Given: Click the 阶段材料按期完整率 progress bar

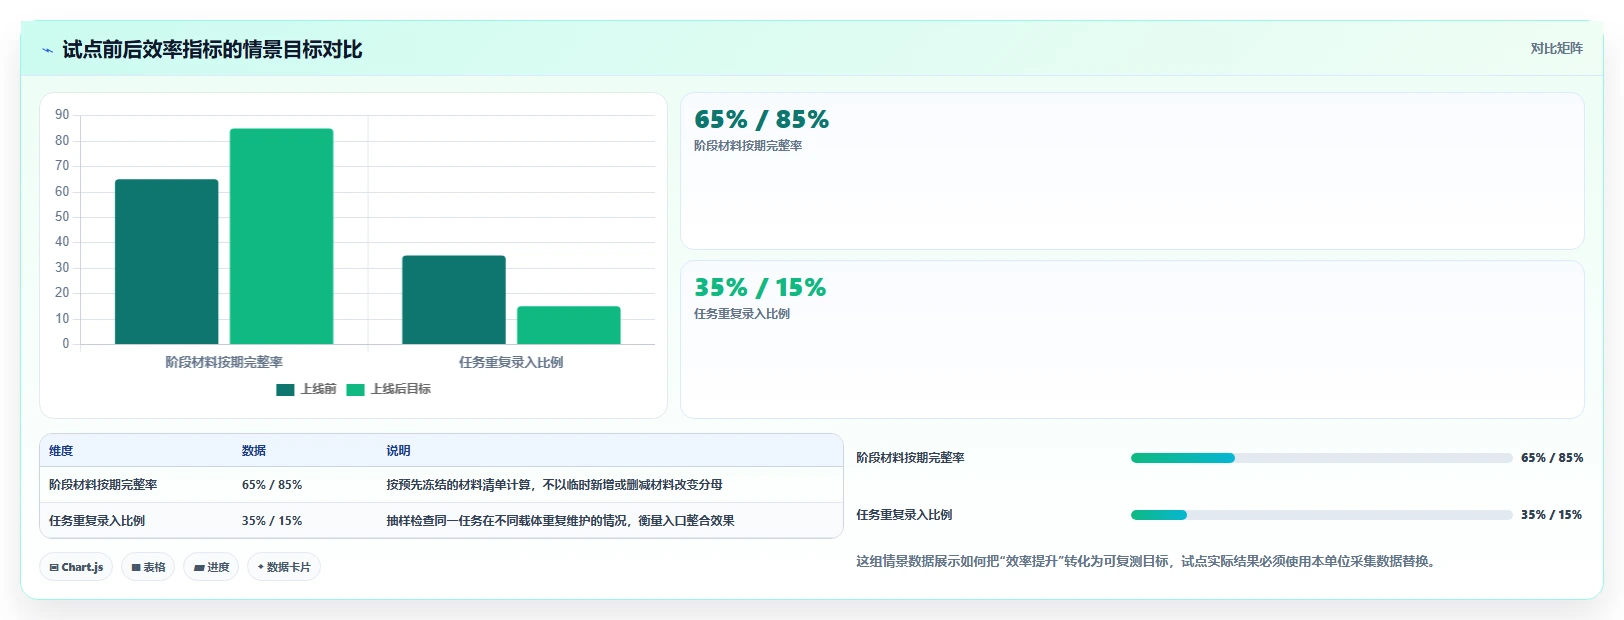Looking at the screenshot, I should [1321, 458].
